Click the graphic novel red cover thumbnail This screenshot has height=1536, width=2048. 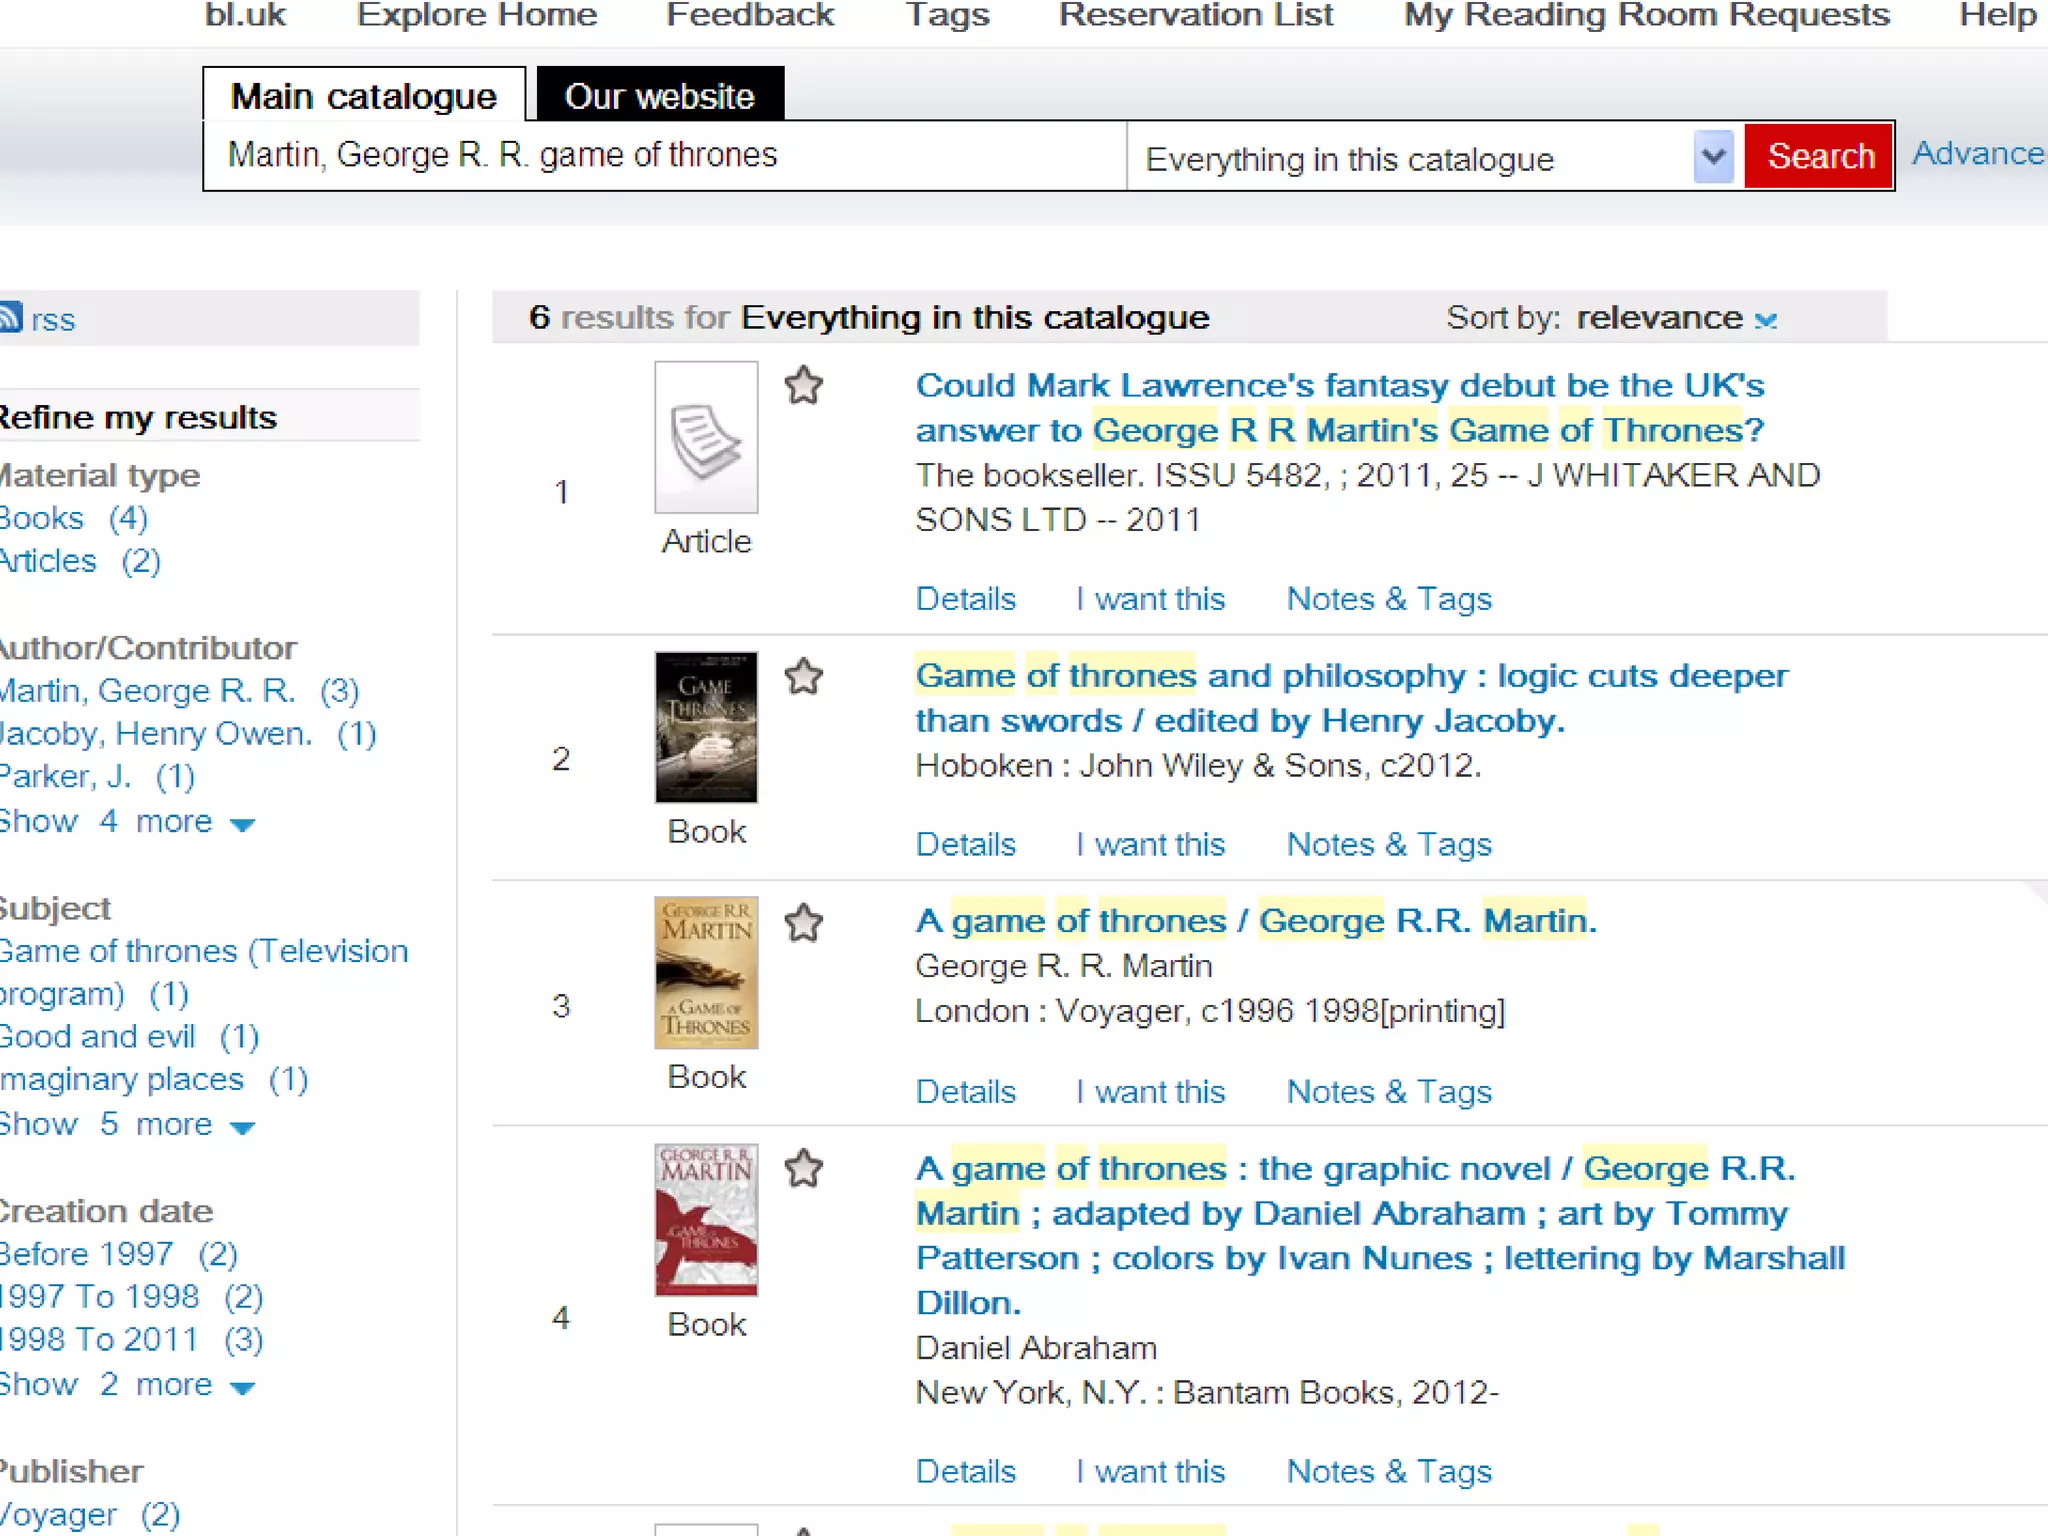tap(706, 1219)
